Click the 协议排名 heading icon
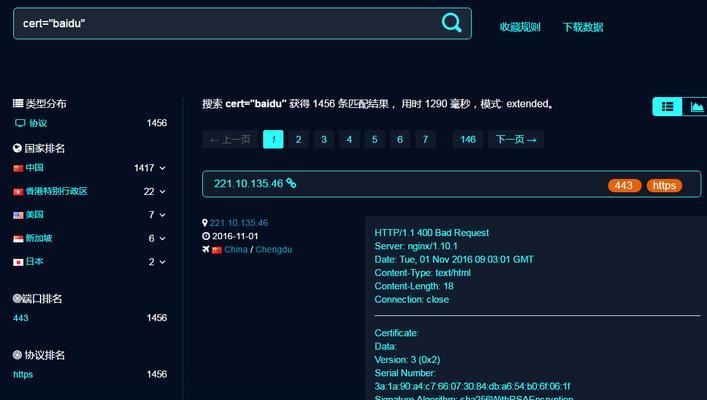707x400 pixels. point(17,355)
